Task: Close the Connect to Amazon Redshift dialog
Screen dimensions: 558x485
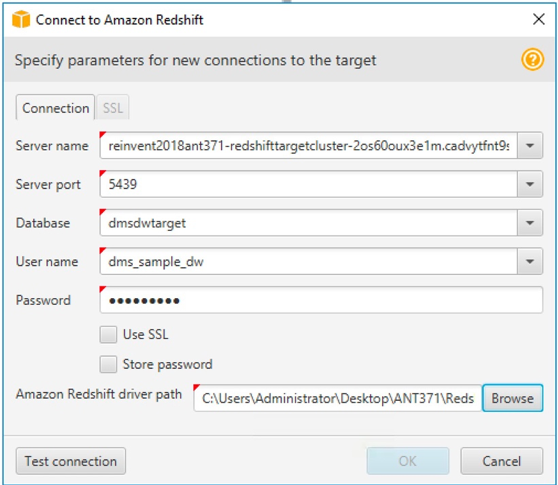Action: point(539,19)
